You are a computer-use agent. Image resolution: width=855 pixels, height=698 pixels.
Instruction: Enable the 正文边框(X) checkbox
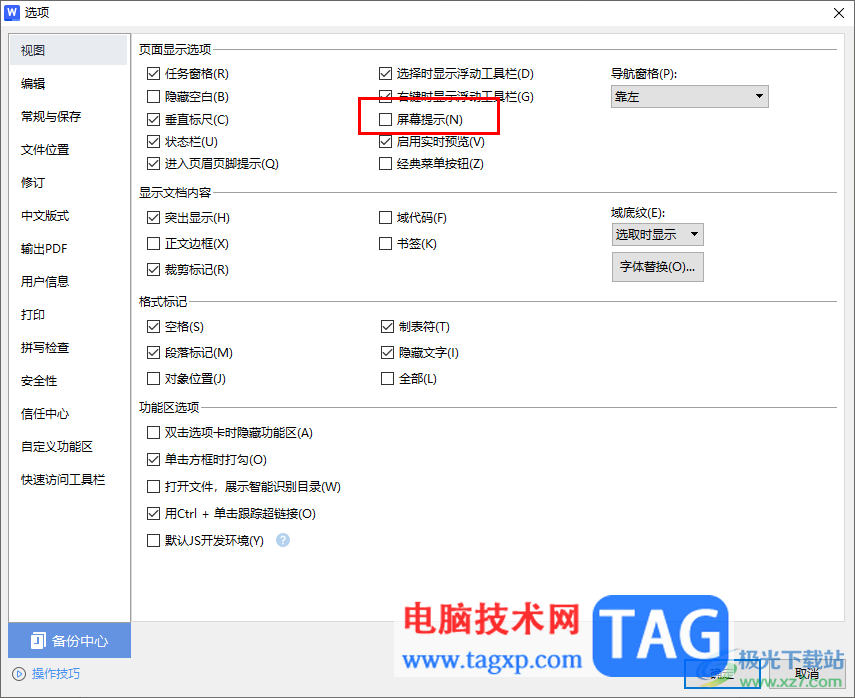(x=153, y=244)
